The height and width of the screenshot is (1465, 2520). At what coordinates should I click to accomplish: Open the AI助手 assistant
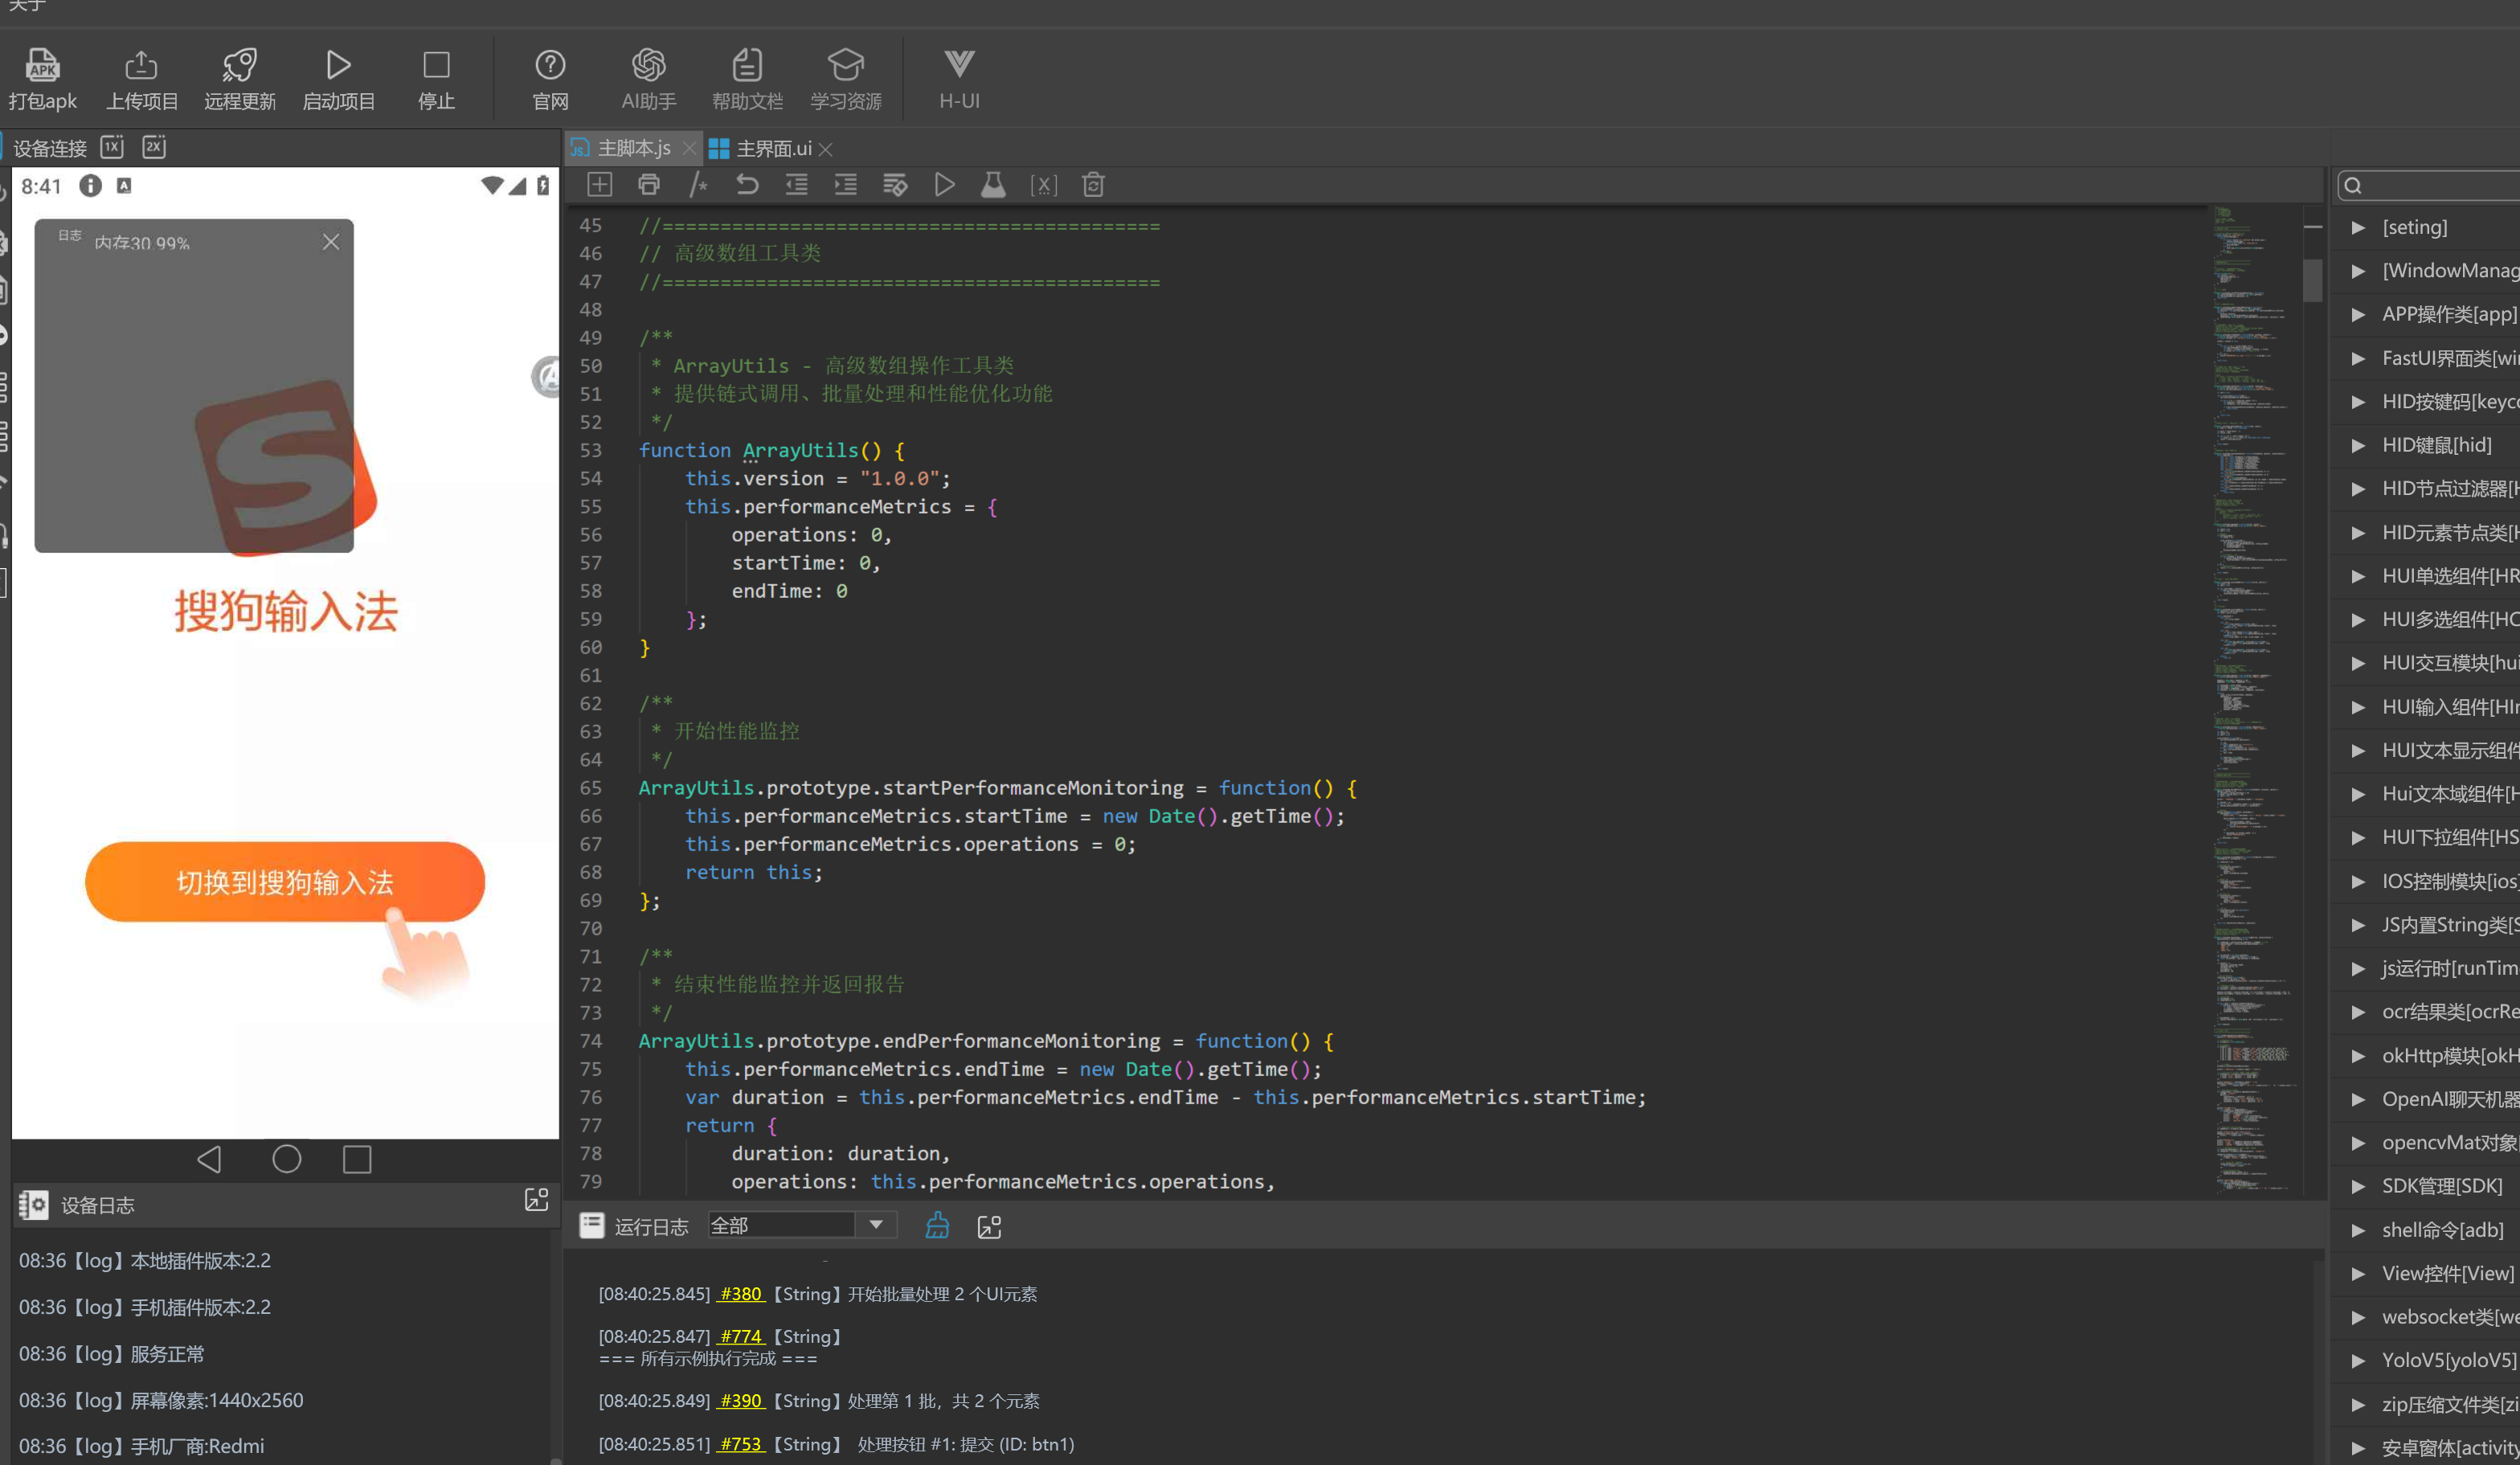pos(648,66)
